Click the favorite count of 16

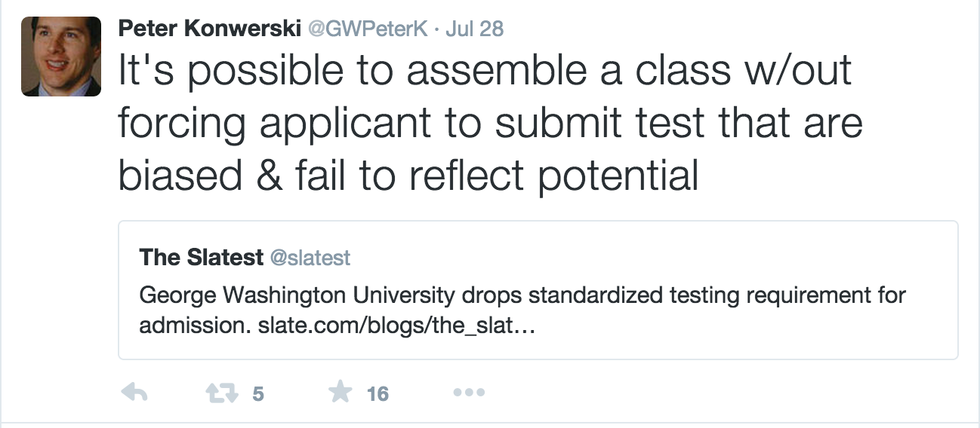(377, 394)
